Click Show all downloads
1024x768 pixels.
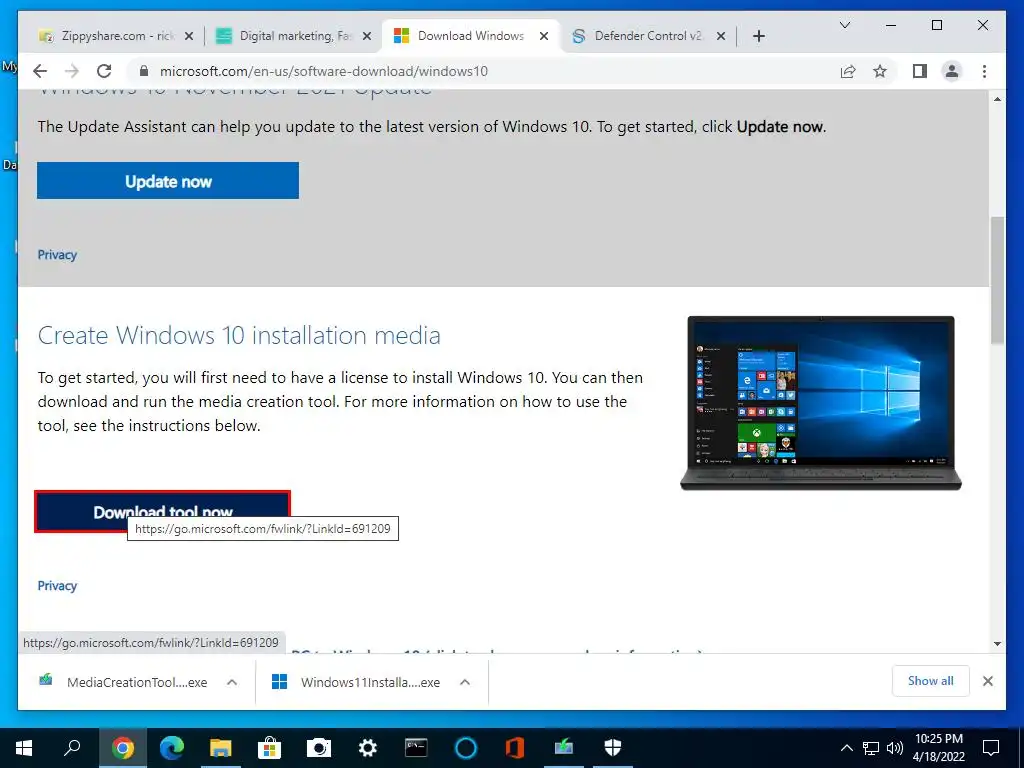pos(931,681)
